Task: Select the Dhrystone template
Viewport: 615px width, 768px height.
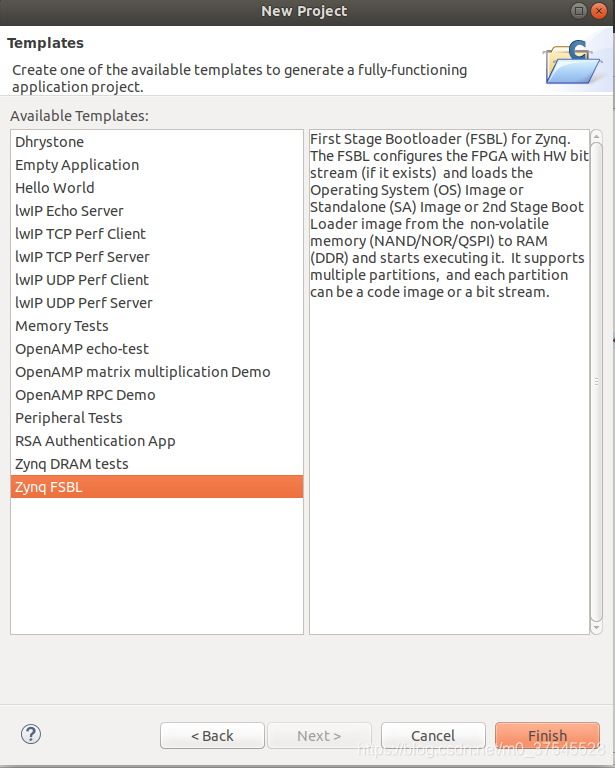Action: 157,142
